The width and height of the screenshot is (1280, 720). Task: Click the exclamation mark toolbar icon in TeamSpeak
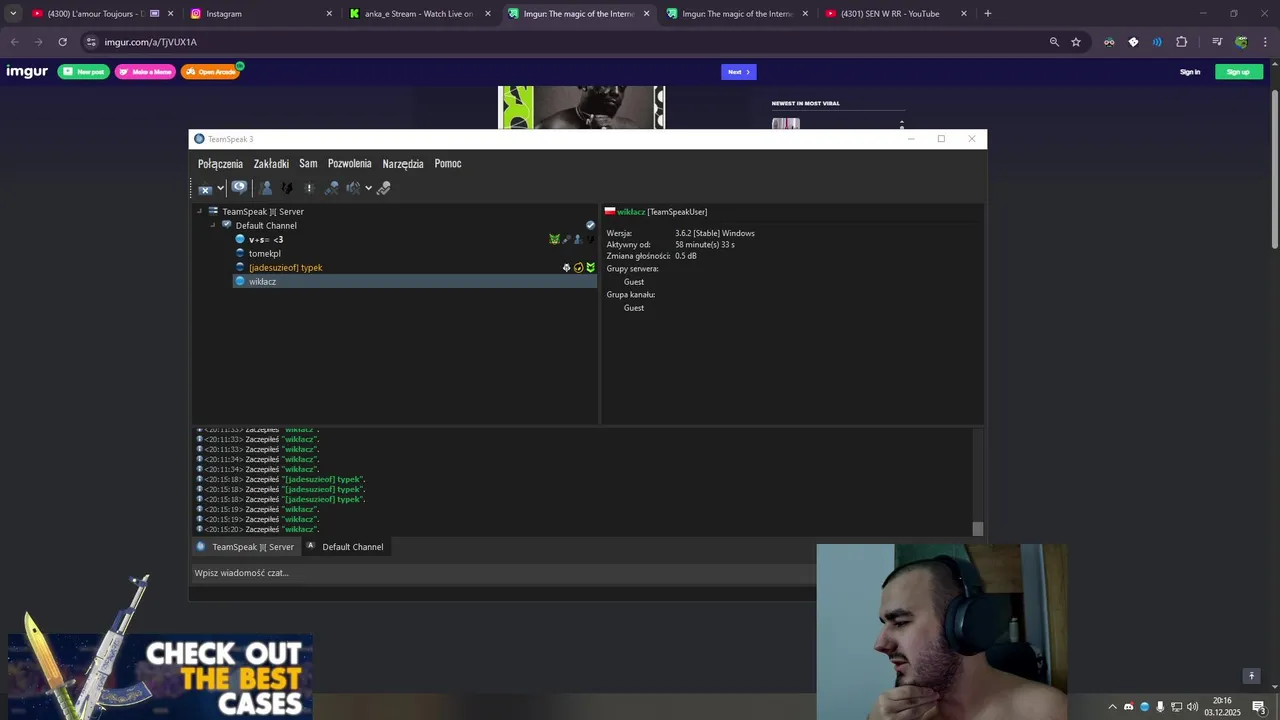click(x=309, y=188)
